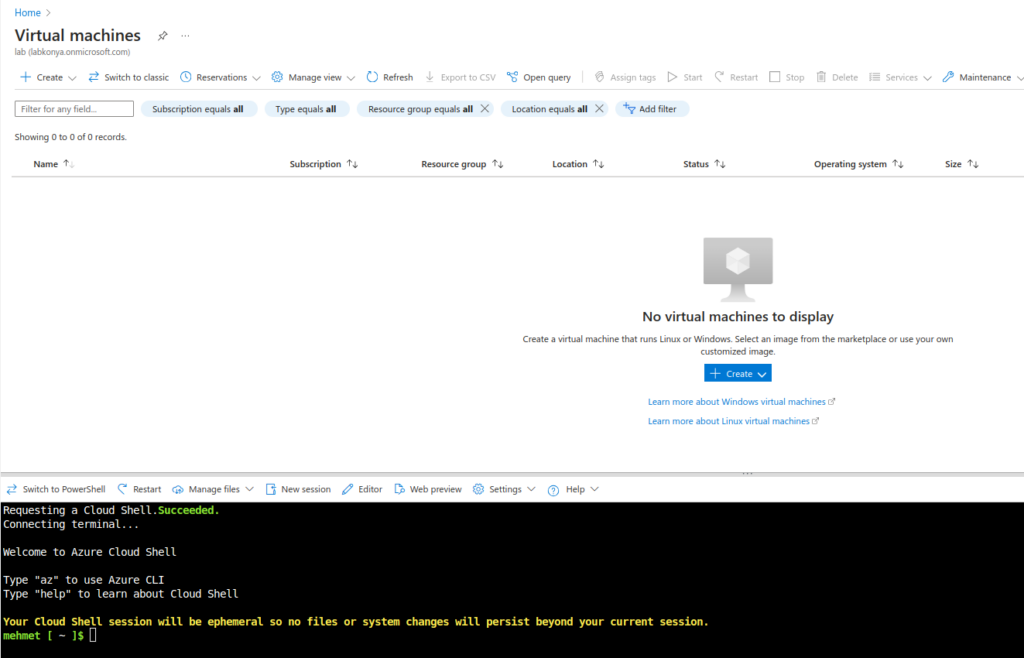Sort by the Subscription column
This screenshot has height=658, width=1024.
tap(324, 164)
